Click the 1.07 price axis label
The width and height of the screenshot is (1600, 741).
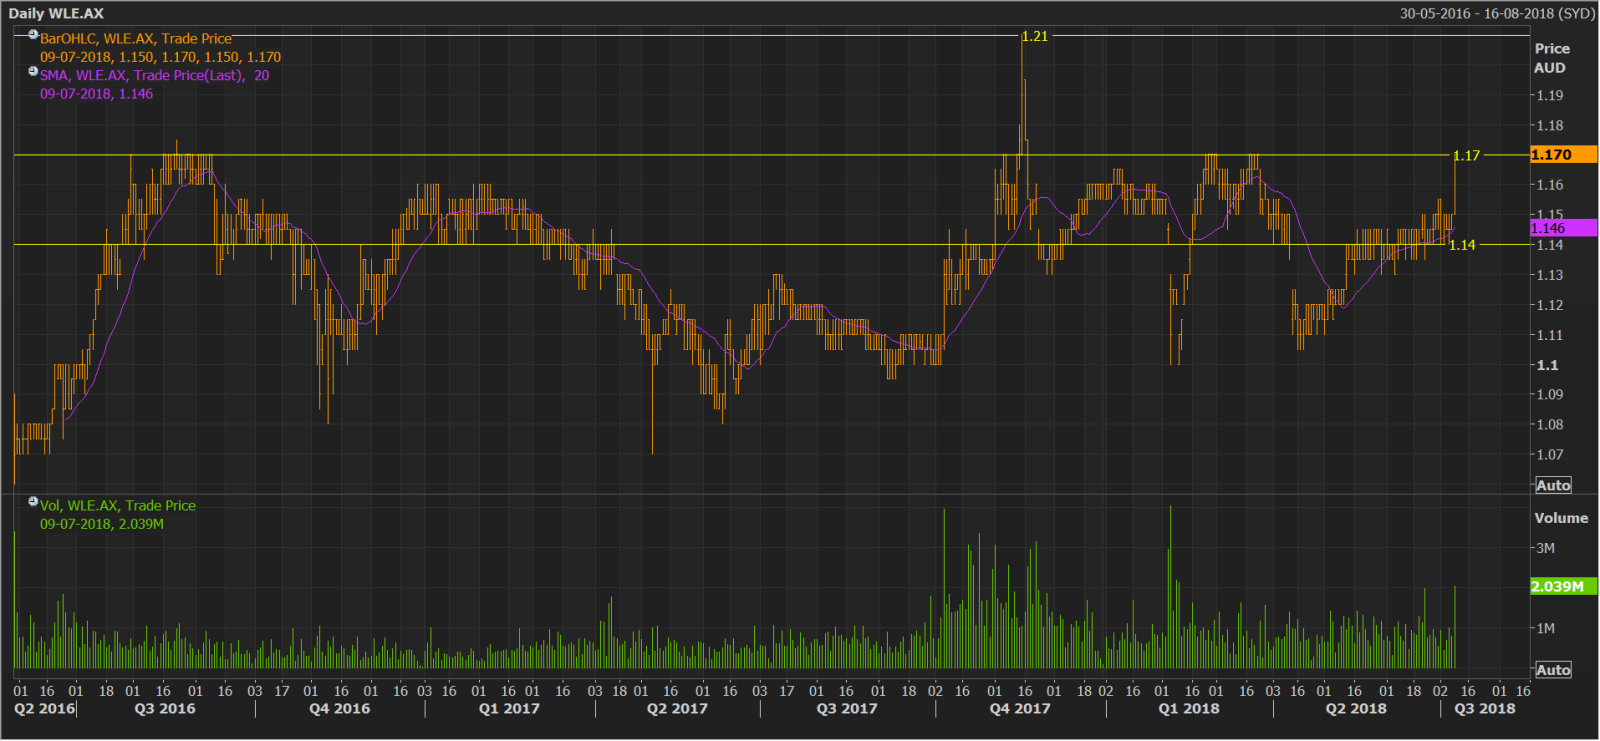coord(1550,455)
